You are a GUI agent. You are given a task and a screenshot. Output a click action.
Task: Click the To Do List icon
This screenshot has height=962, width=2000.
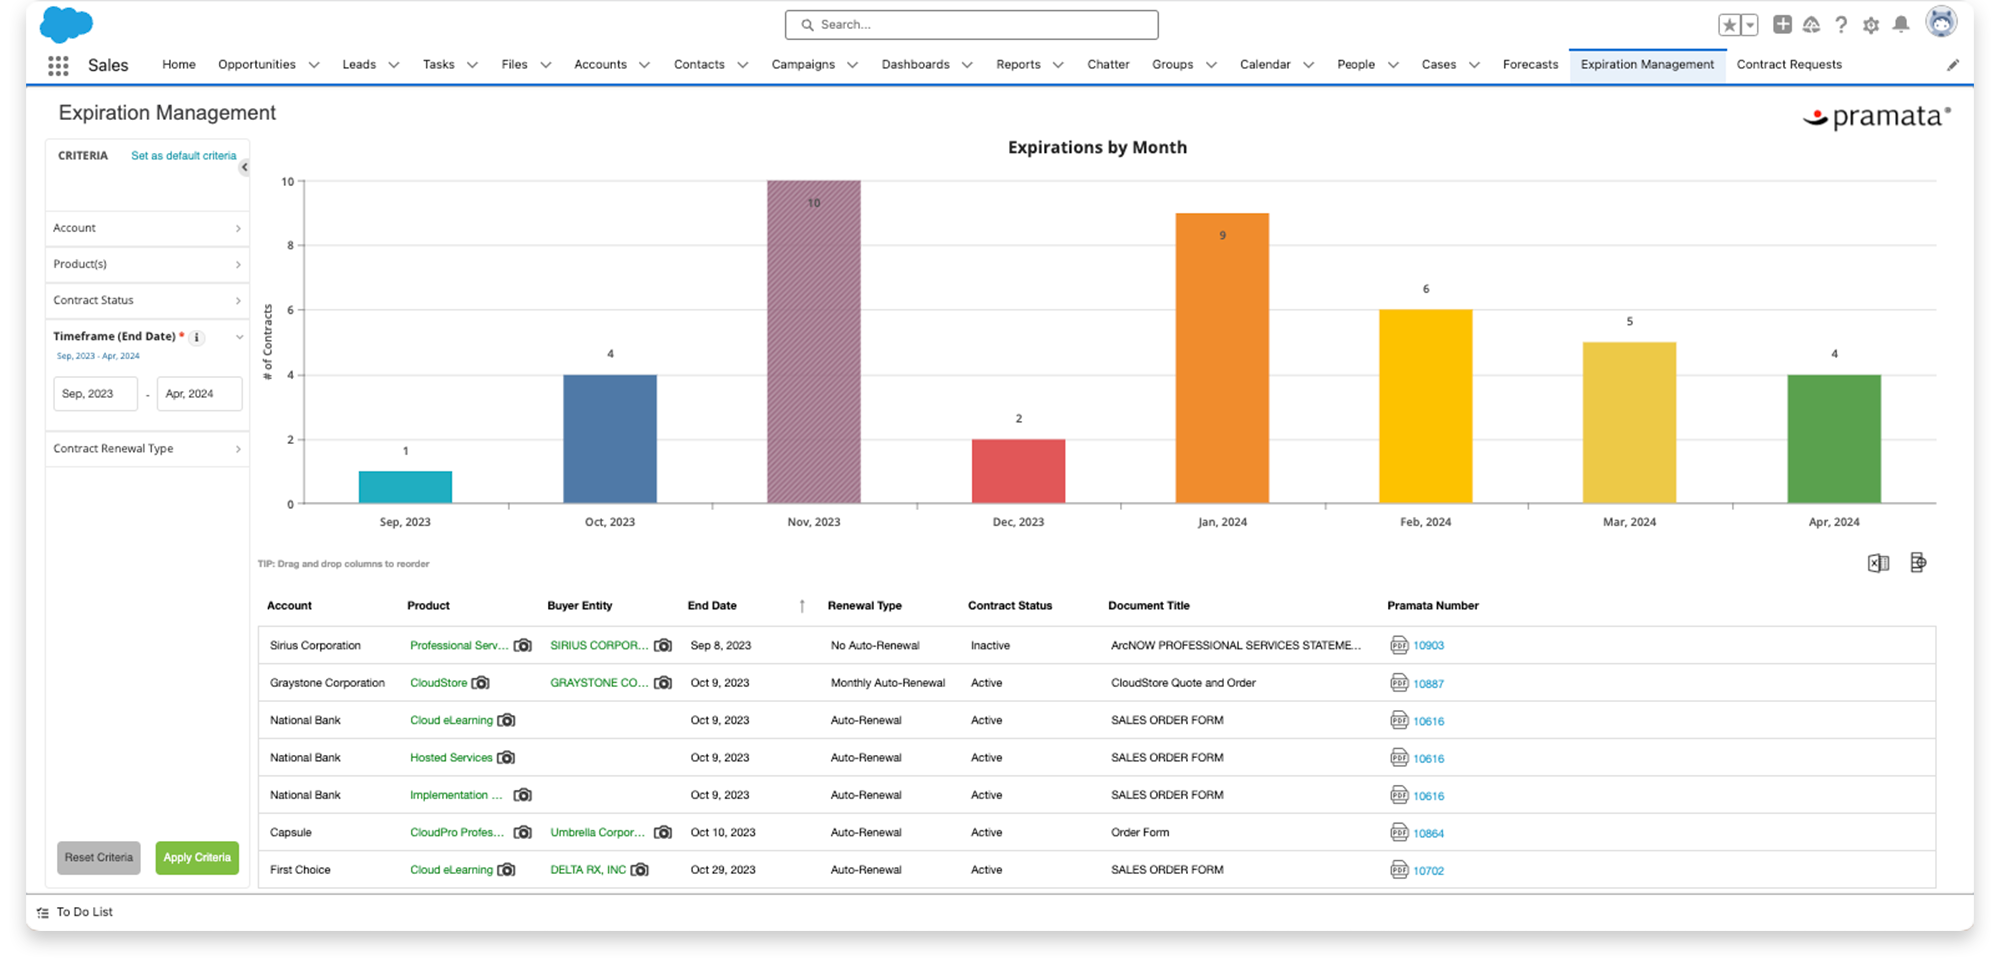[x=43, y=913]
